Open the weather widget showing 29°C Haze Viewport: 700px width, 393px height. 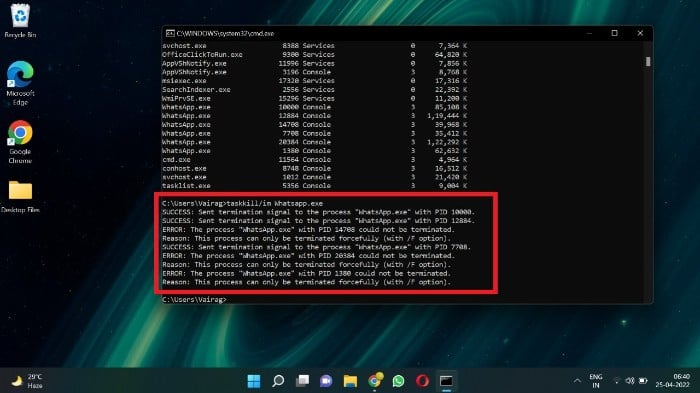tap(28, 381)
